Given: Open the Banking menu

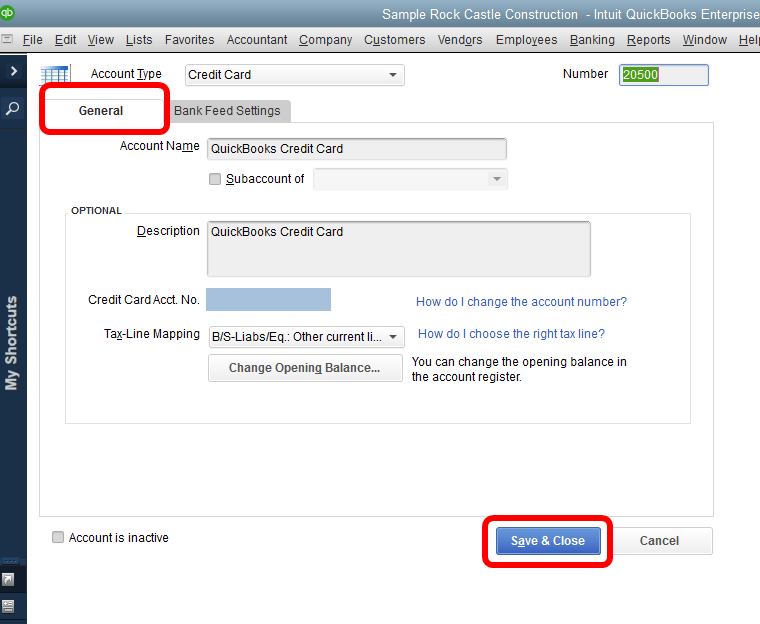Looking at the screenshot, I should (592, 40).
